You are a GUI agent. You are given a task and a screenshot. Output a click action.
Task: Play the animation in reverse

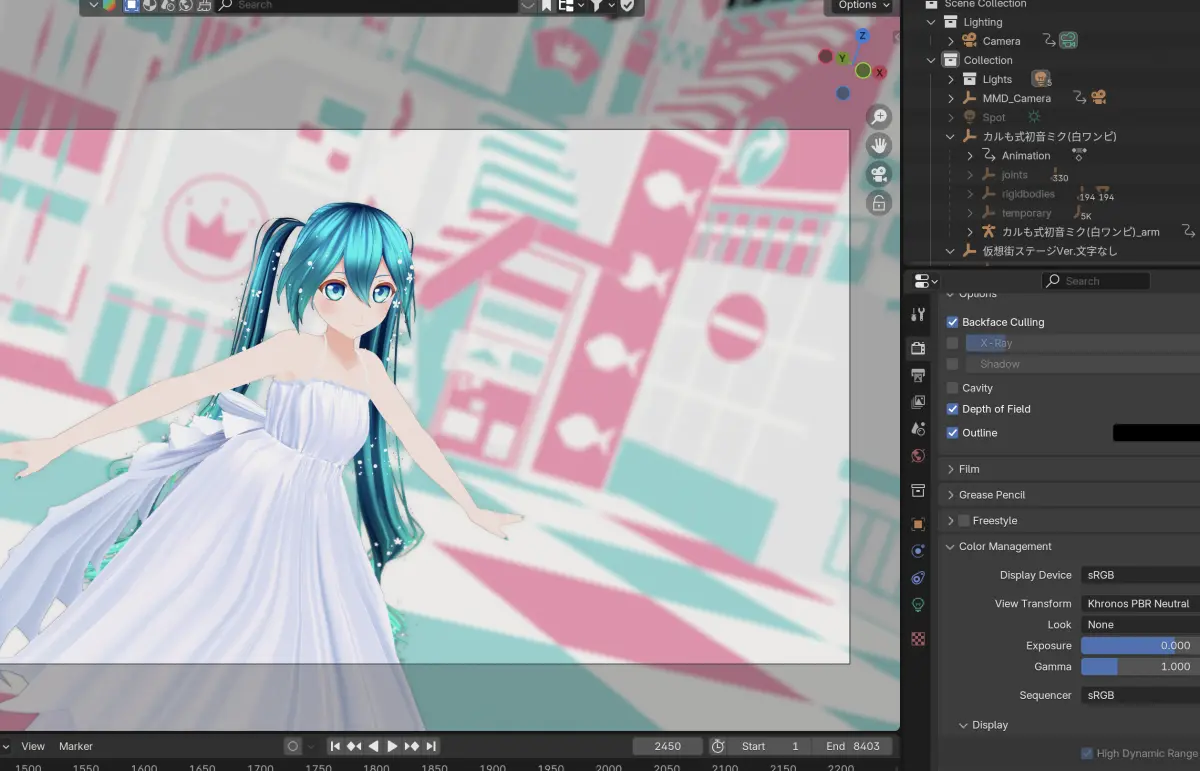click(x=373, y=746)
